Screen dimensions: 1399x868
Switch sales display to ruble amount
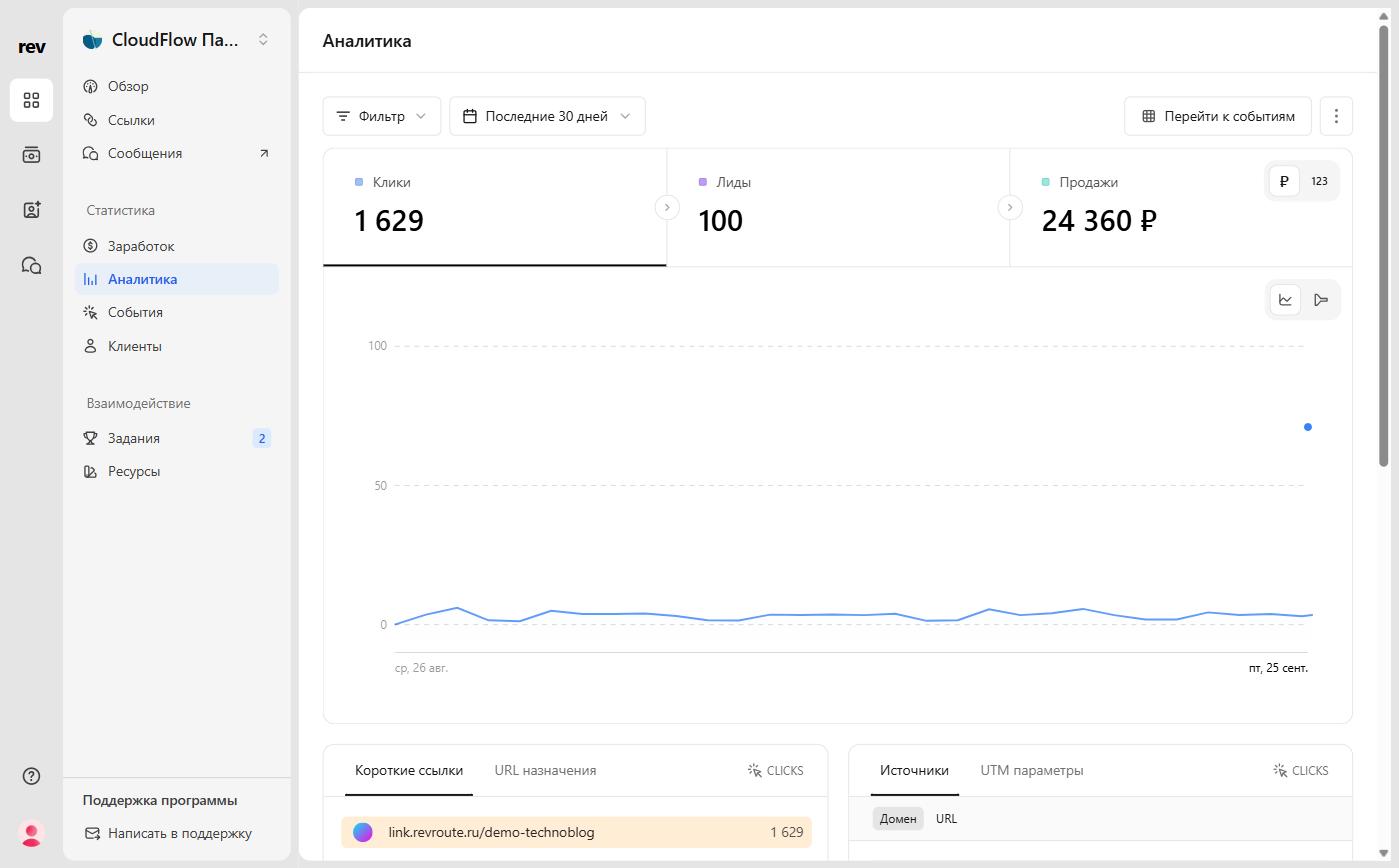pyautogui.click(x=1284, y=181)
